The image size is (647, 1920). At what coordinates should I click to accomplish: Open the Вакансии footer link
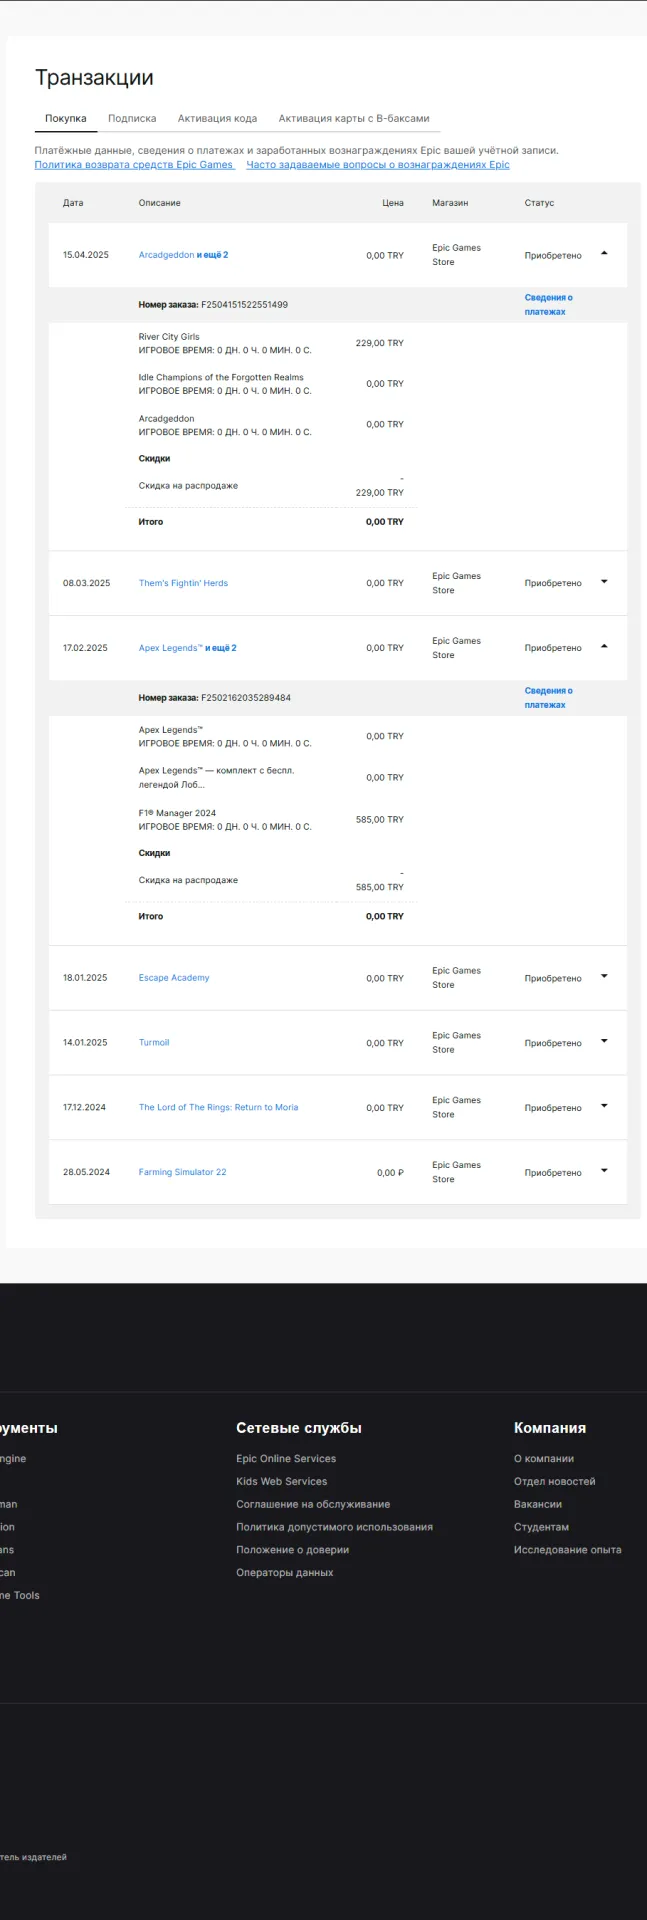pos(538,1504)
